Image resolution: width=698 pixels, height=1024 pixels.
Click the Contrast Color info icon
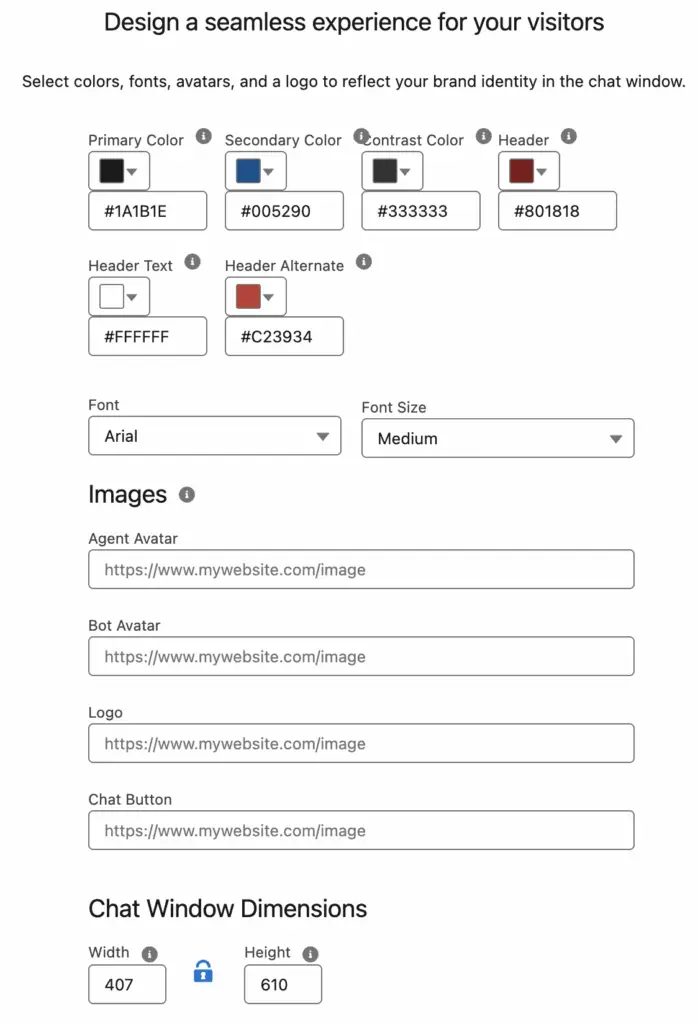pos(483,136)
